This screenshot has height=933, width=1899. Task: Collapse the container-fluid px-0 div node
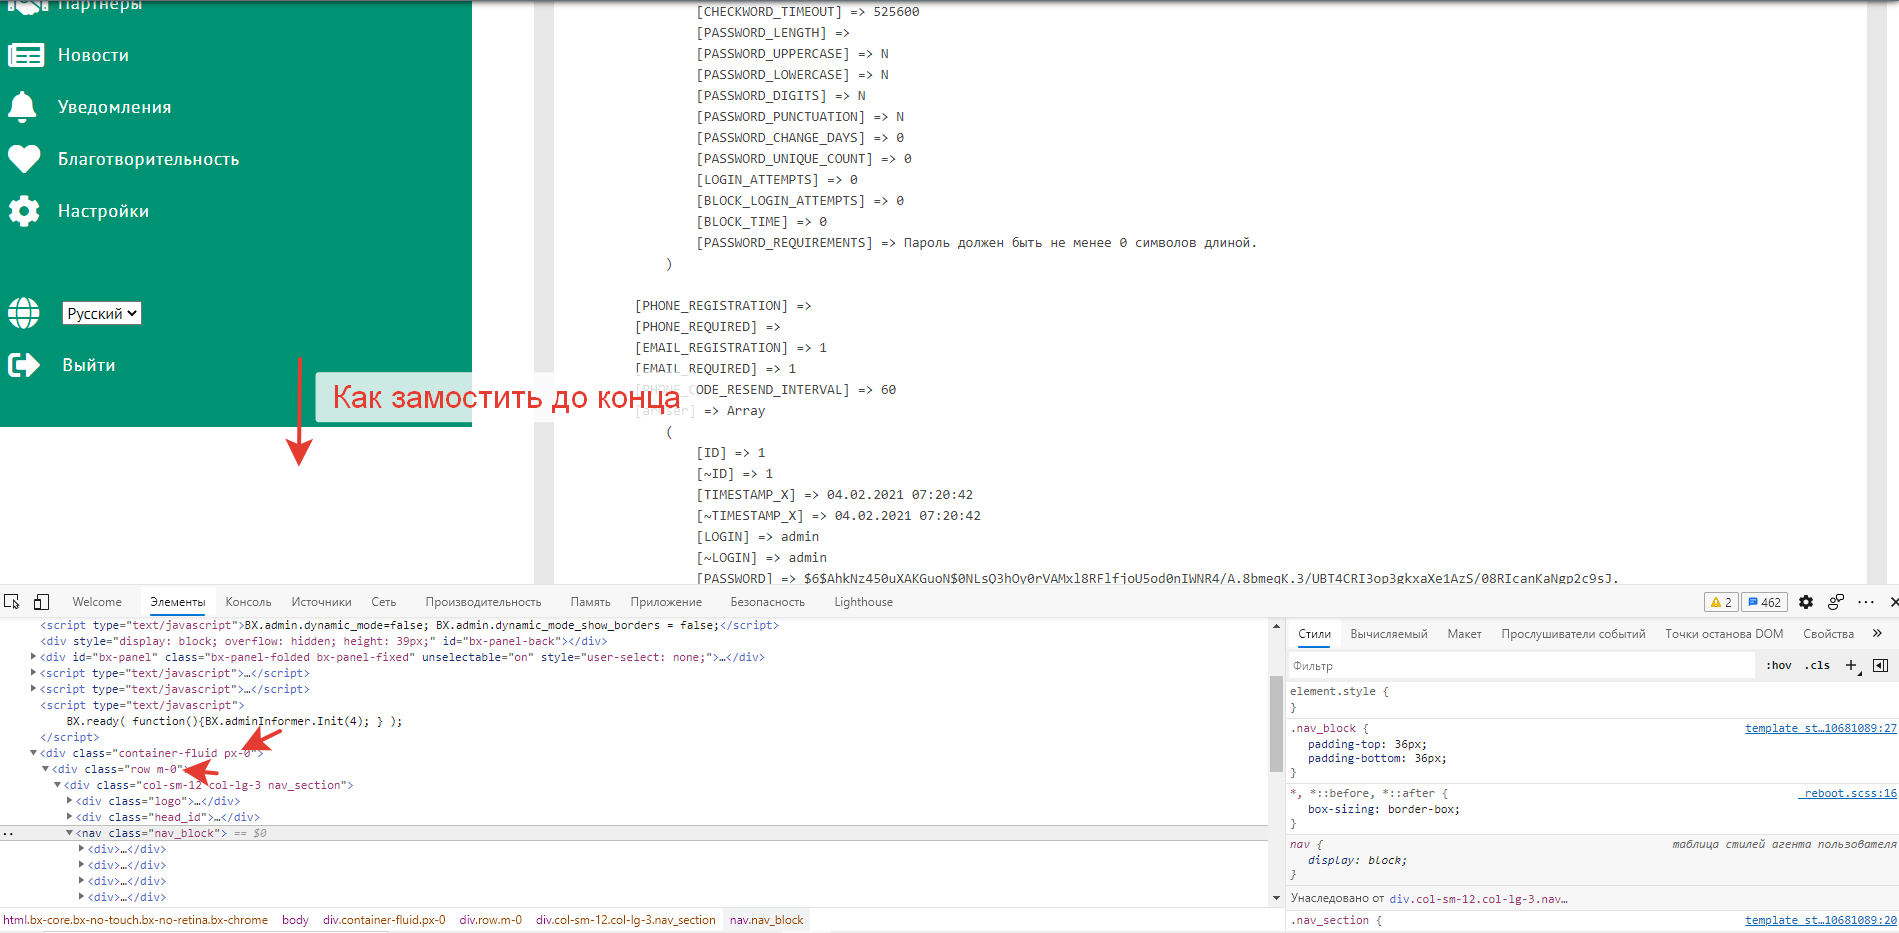(34, 753)
